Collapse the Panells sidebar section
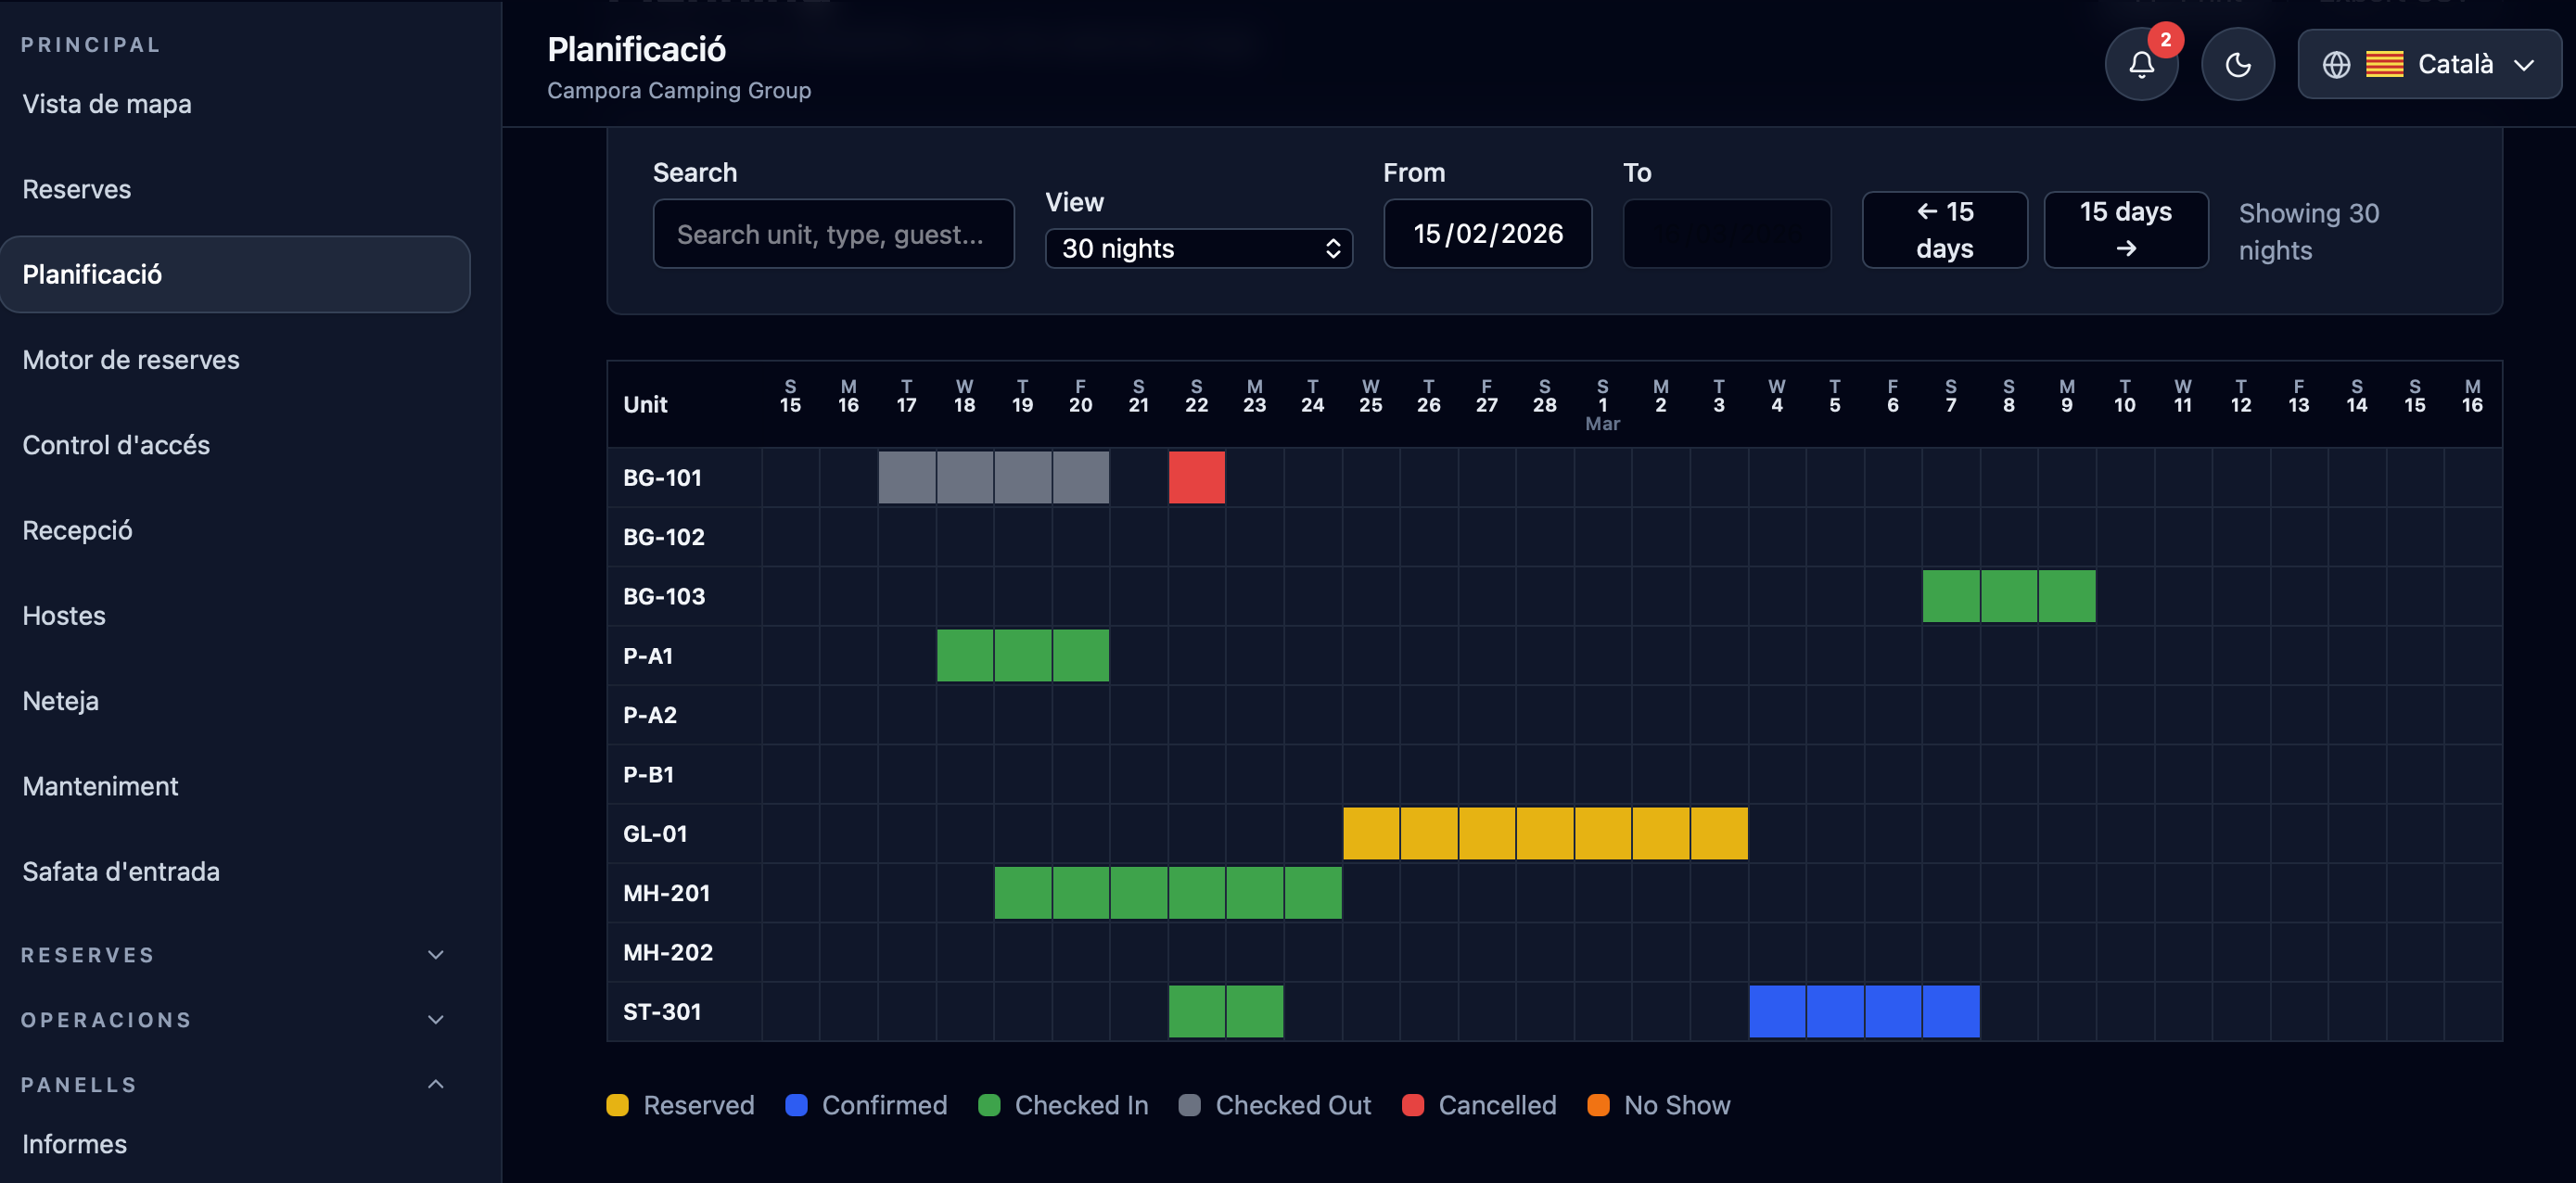The width and height of the screenshot is (2576, 1183). click(x=435, y=1085)
